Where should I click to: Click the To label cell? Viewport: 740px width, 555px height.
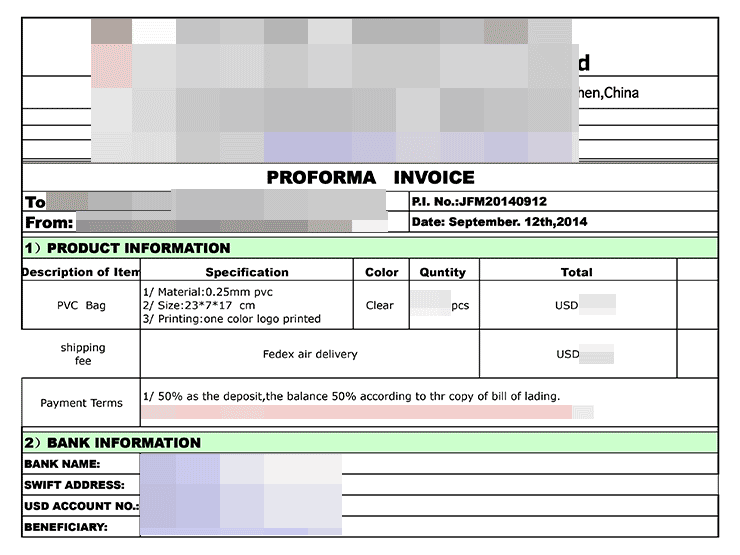click(35, 202)
